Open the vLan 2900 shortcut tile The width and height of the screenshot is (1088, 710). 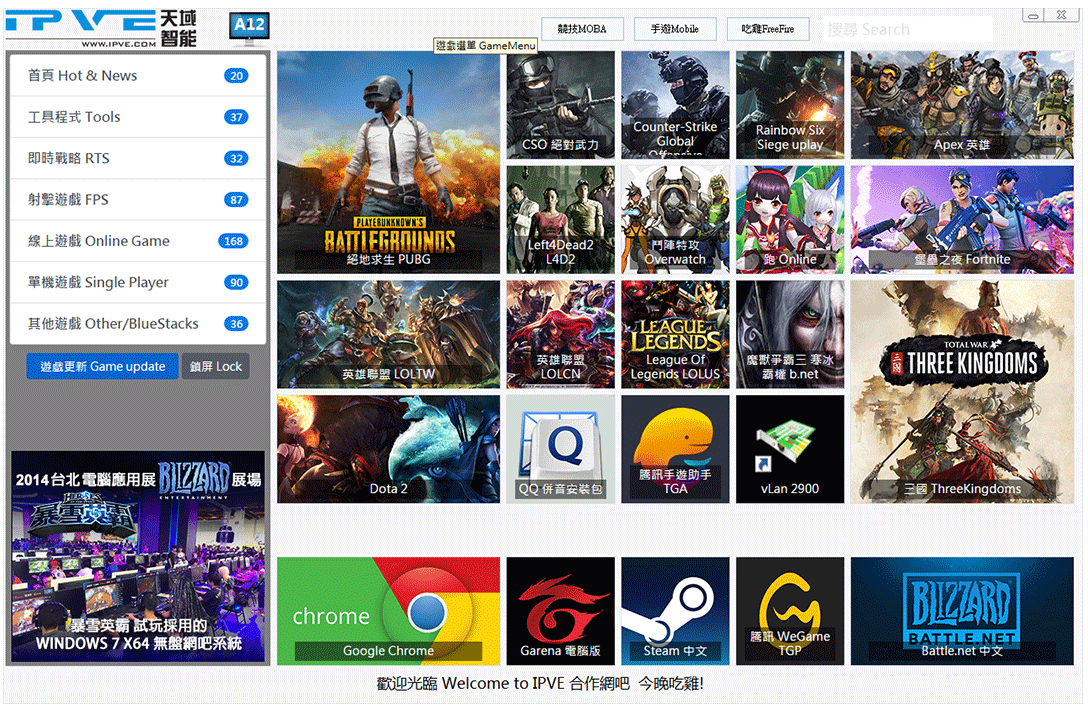(x=789, y=448)
